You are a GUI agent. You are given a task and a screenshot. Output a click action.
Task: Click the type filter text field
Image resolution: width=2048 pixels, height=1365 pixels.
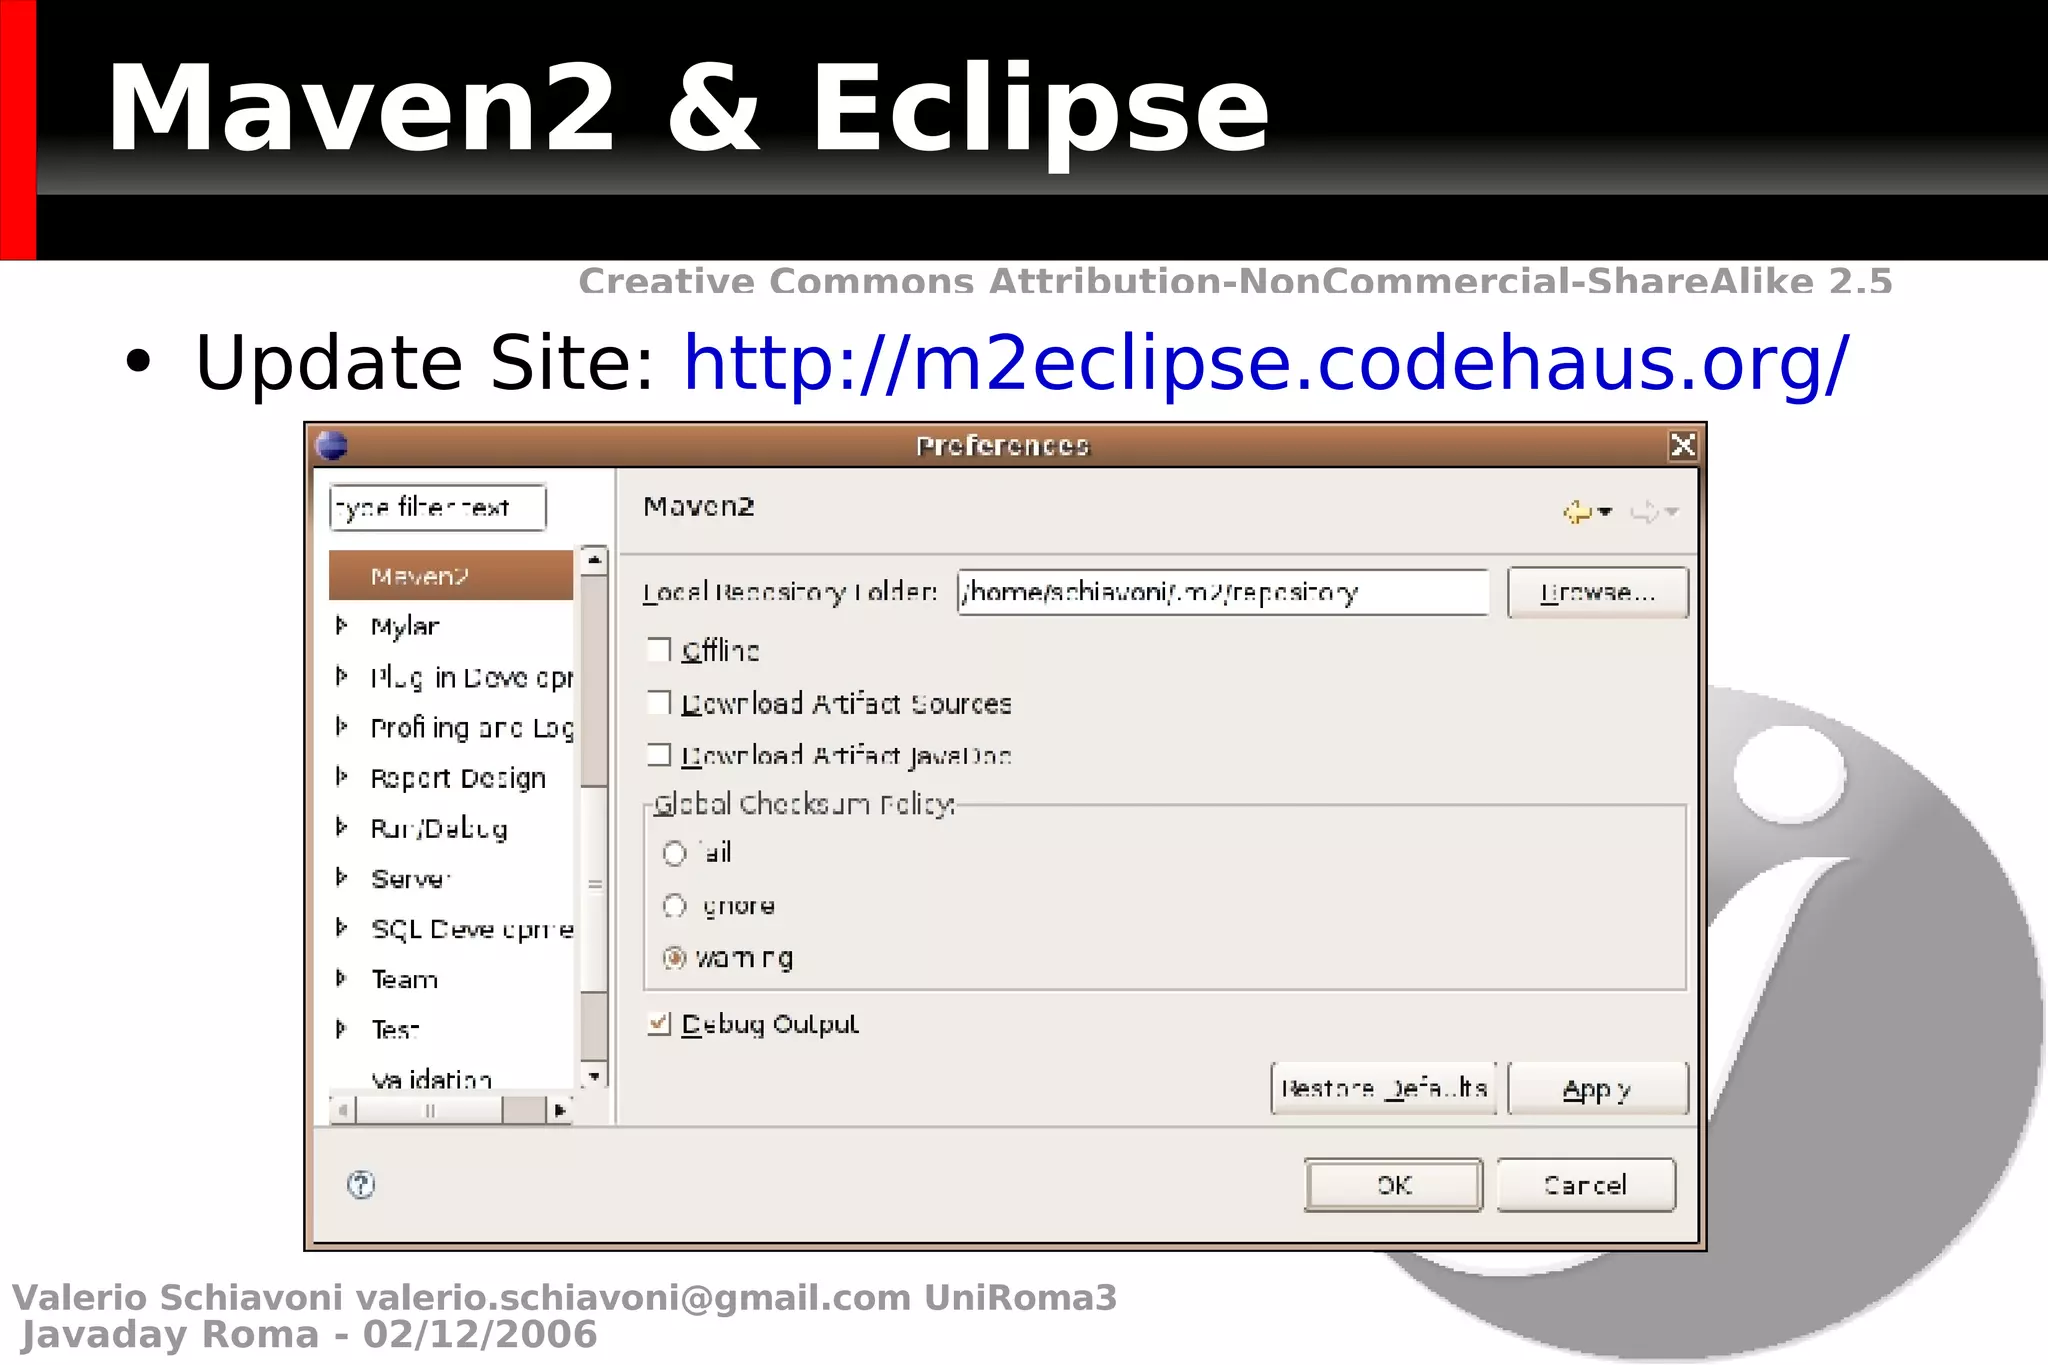[x=437, y=508]
